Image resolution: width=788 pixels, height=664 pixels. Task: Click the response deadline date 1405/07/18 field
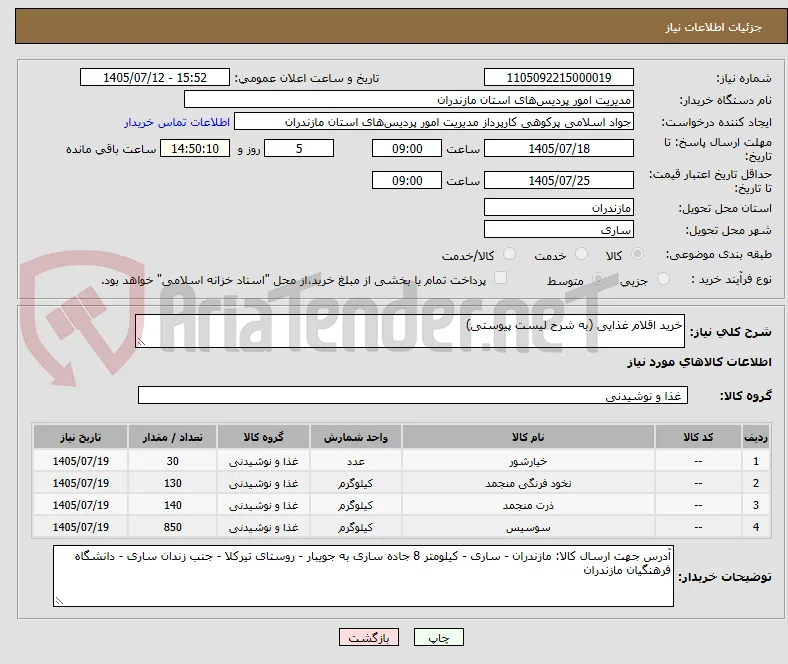tap(559, 148)
